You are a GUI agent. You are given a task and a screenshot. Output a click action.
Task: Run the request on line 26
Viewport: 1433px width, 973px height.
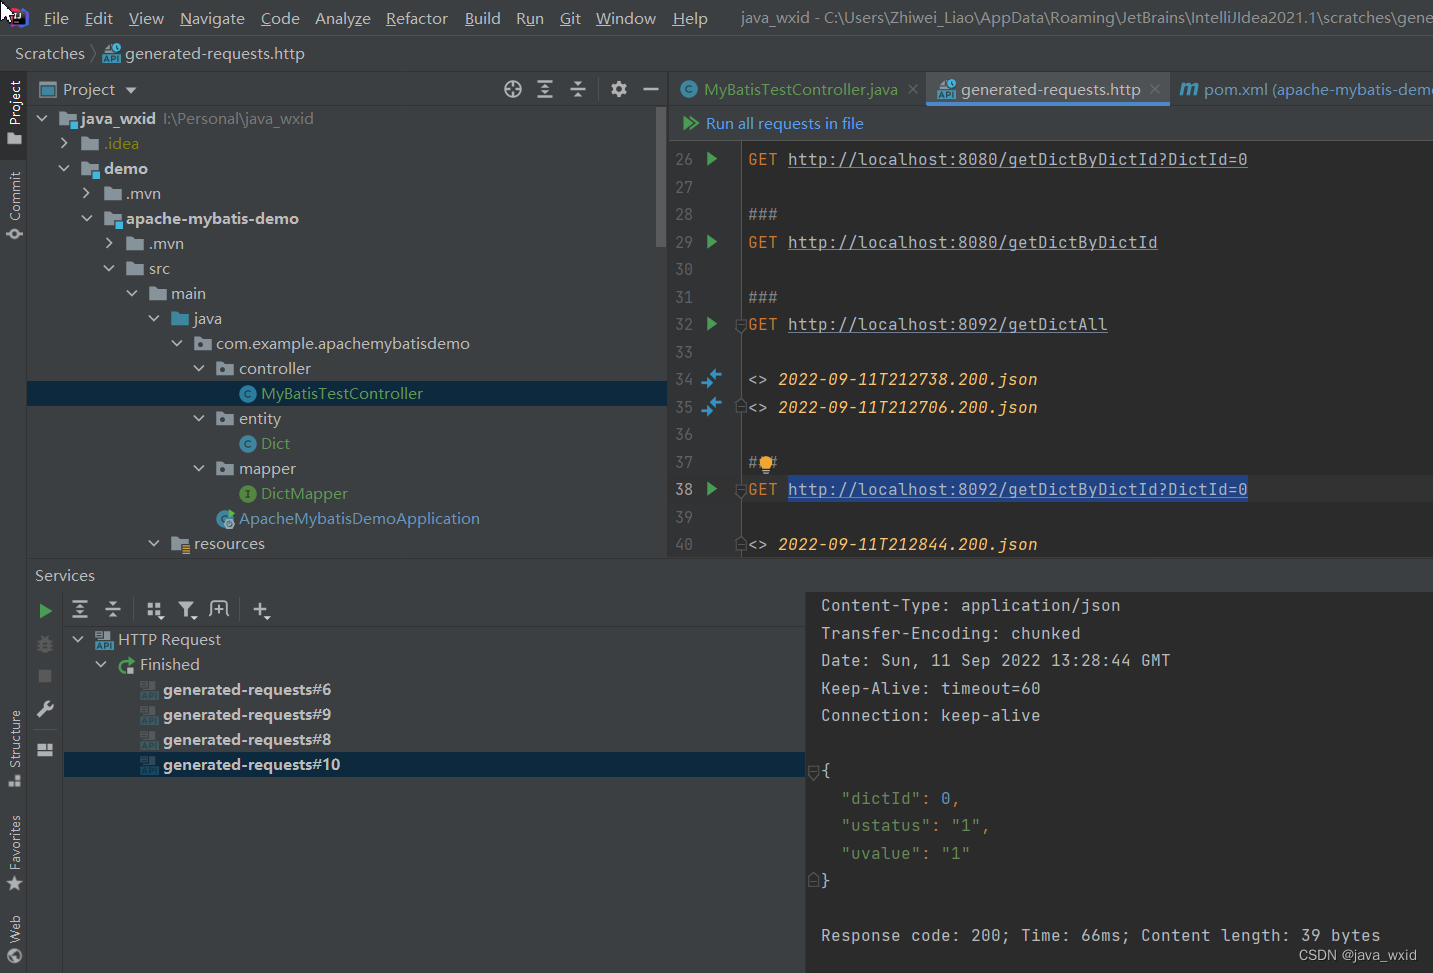tap(712, 159)
